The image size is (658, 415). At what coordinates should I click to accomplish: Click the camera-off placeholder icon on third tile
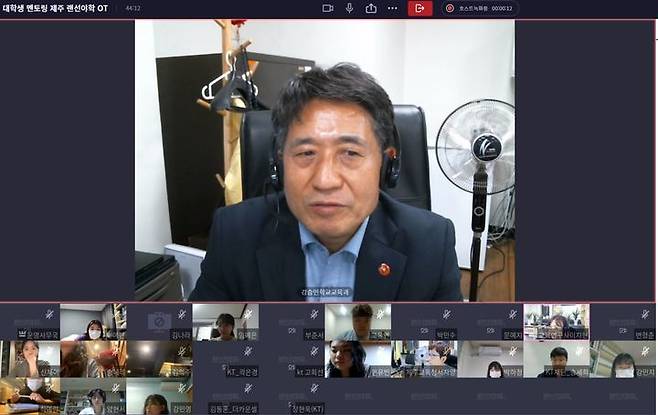tap(159, 322)
